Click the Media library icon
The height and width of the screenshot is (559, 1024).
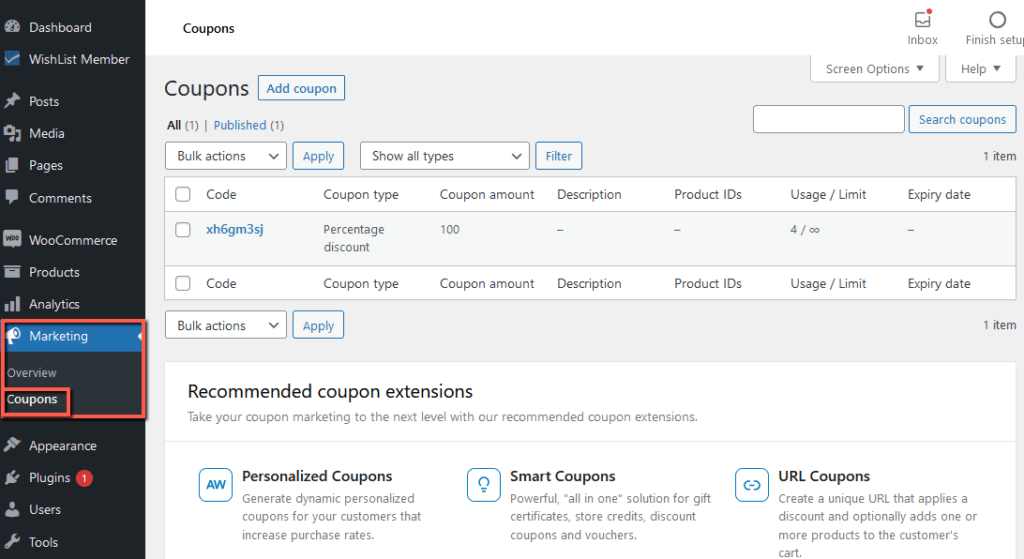[x=12, y=133]
